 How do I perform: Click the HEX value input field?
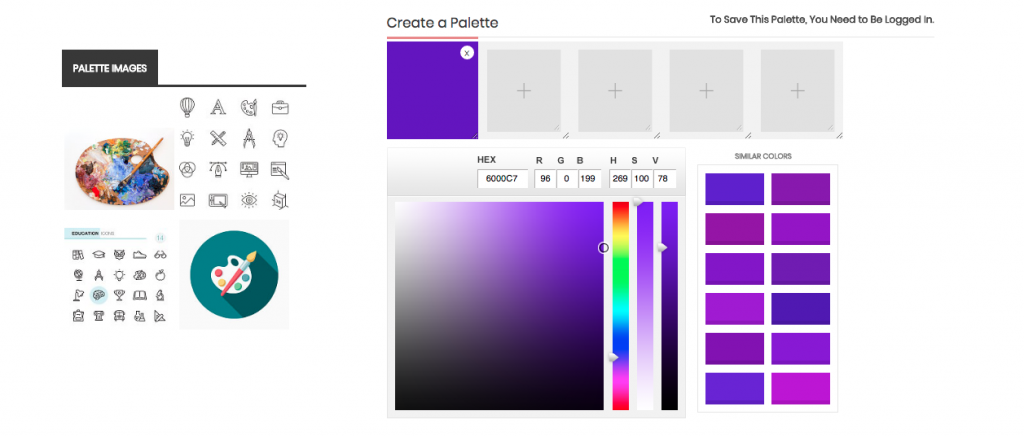pyautogui.click(x=502, y=179)
